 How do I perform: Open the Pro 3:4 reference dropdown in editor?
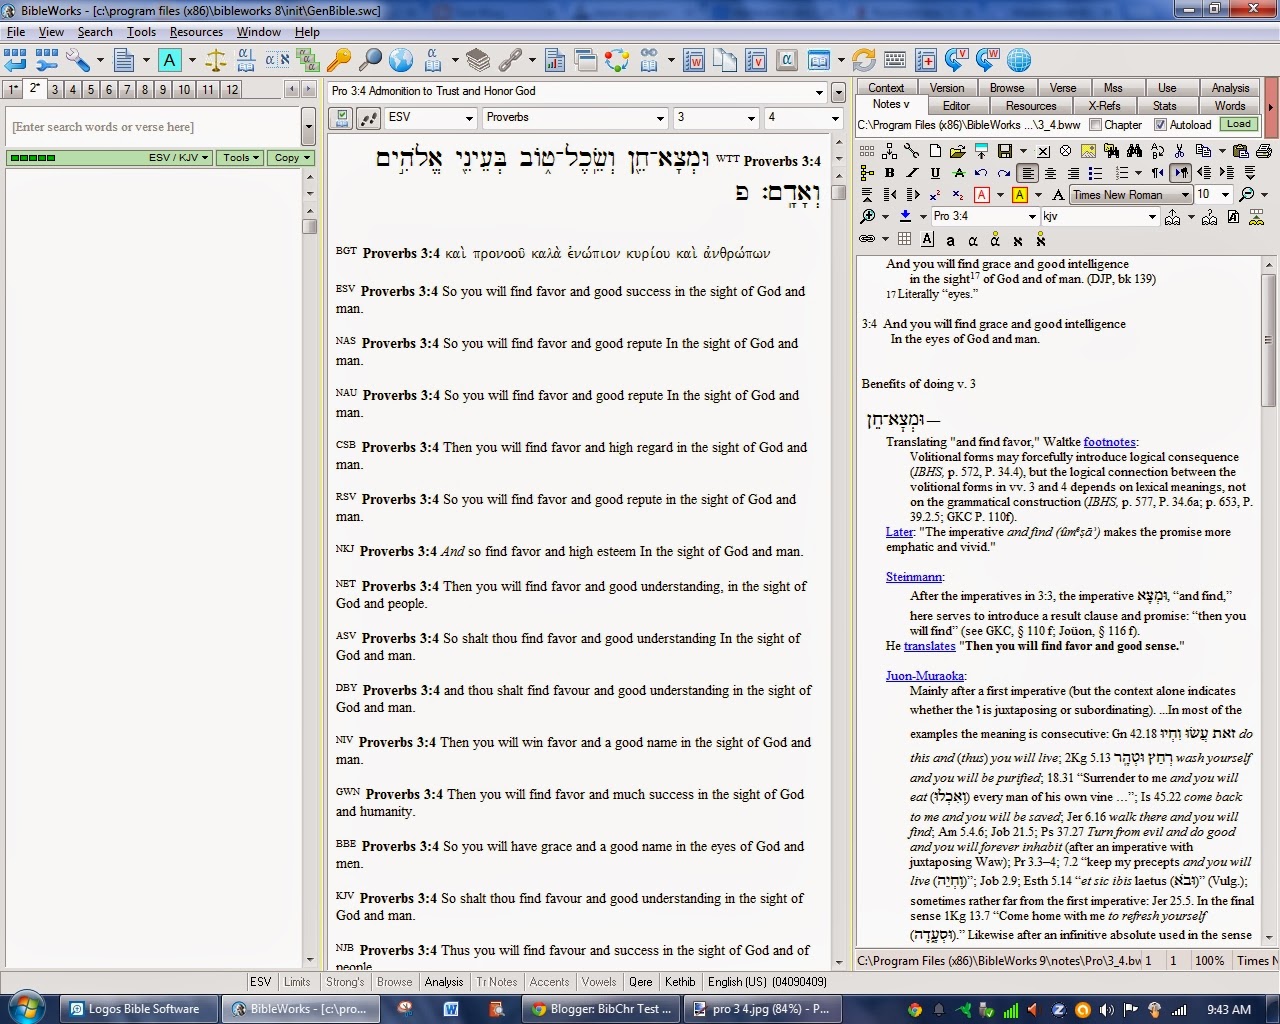coord(1032,217)
